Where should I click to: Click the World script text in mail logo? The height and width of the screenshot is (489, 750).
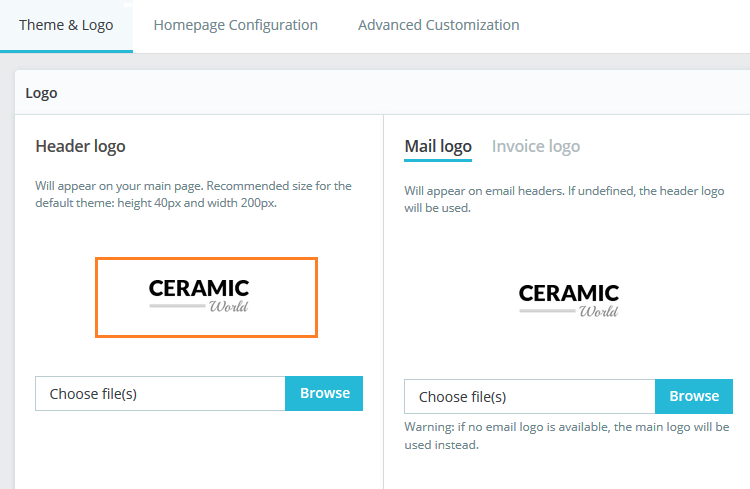[x=598, y=312]
